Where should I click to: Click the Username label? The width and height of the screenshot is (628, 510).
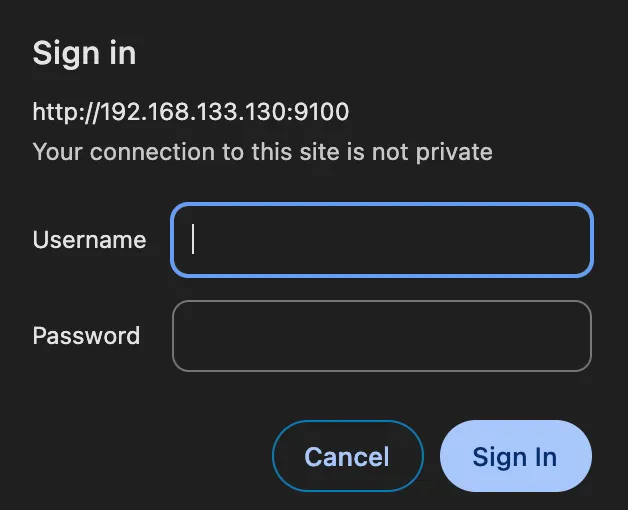tap(89, 240)
